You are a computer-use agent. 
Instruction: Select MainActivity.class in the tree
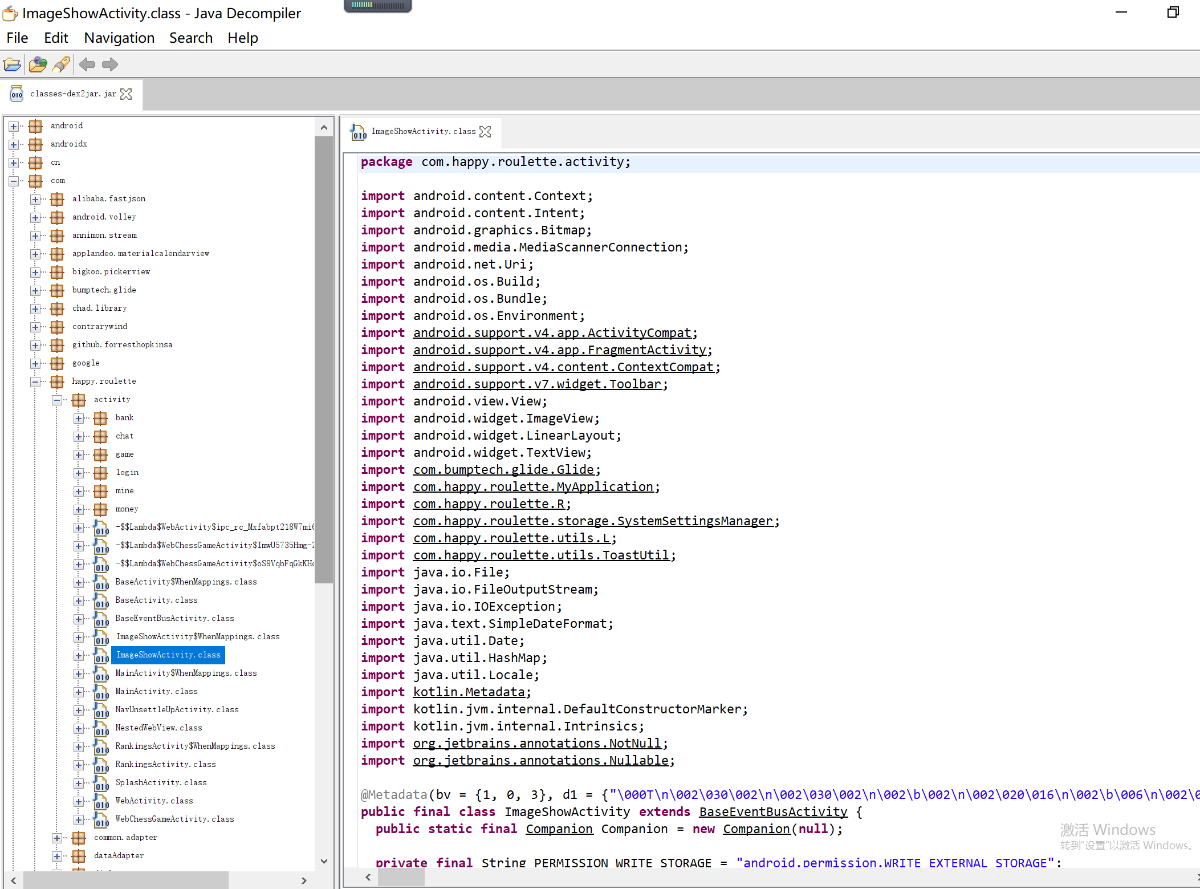156,691
